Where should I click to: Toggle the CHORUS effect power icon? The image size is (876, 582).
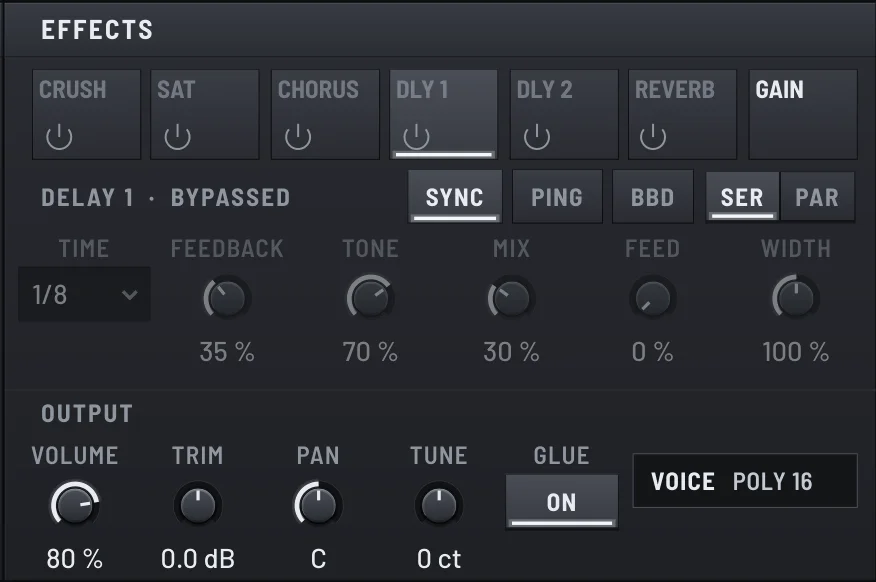tap(298, 137)
